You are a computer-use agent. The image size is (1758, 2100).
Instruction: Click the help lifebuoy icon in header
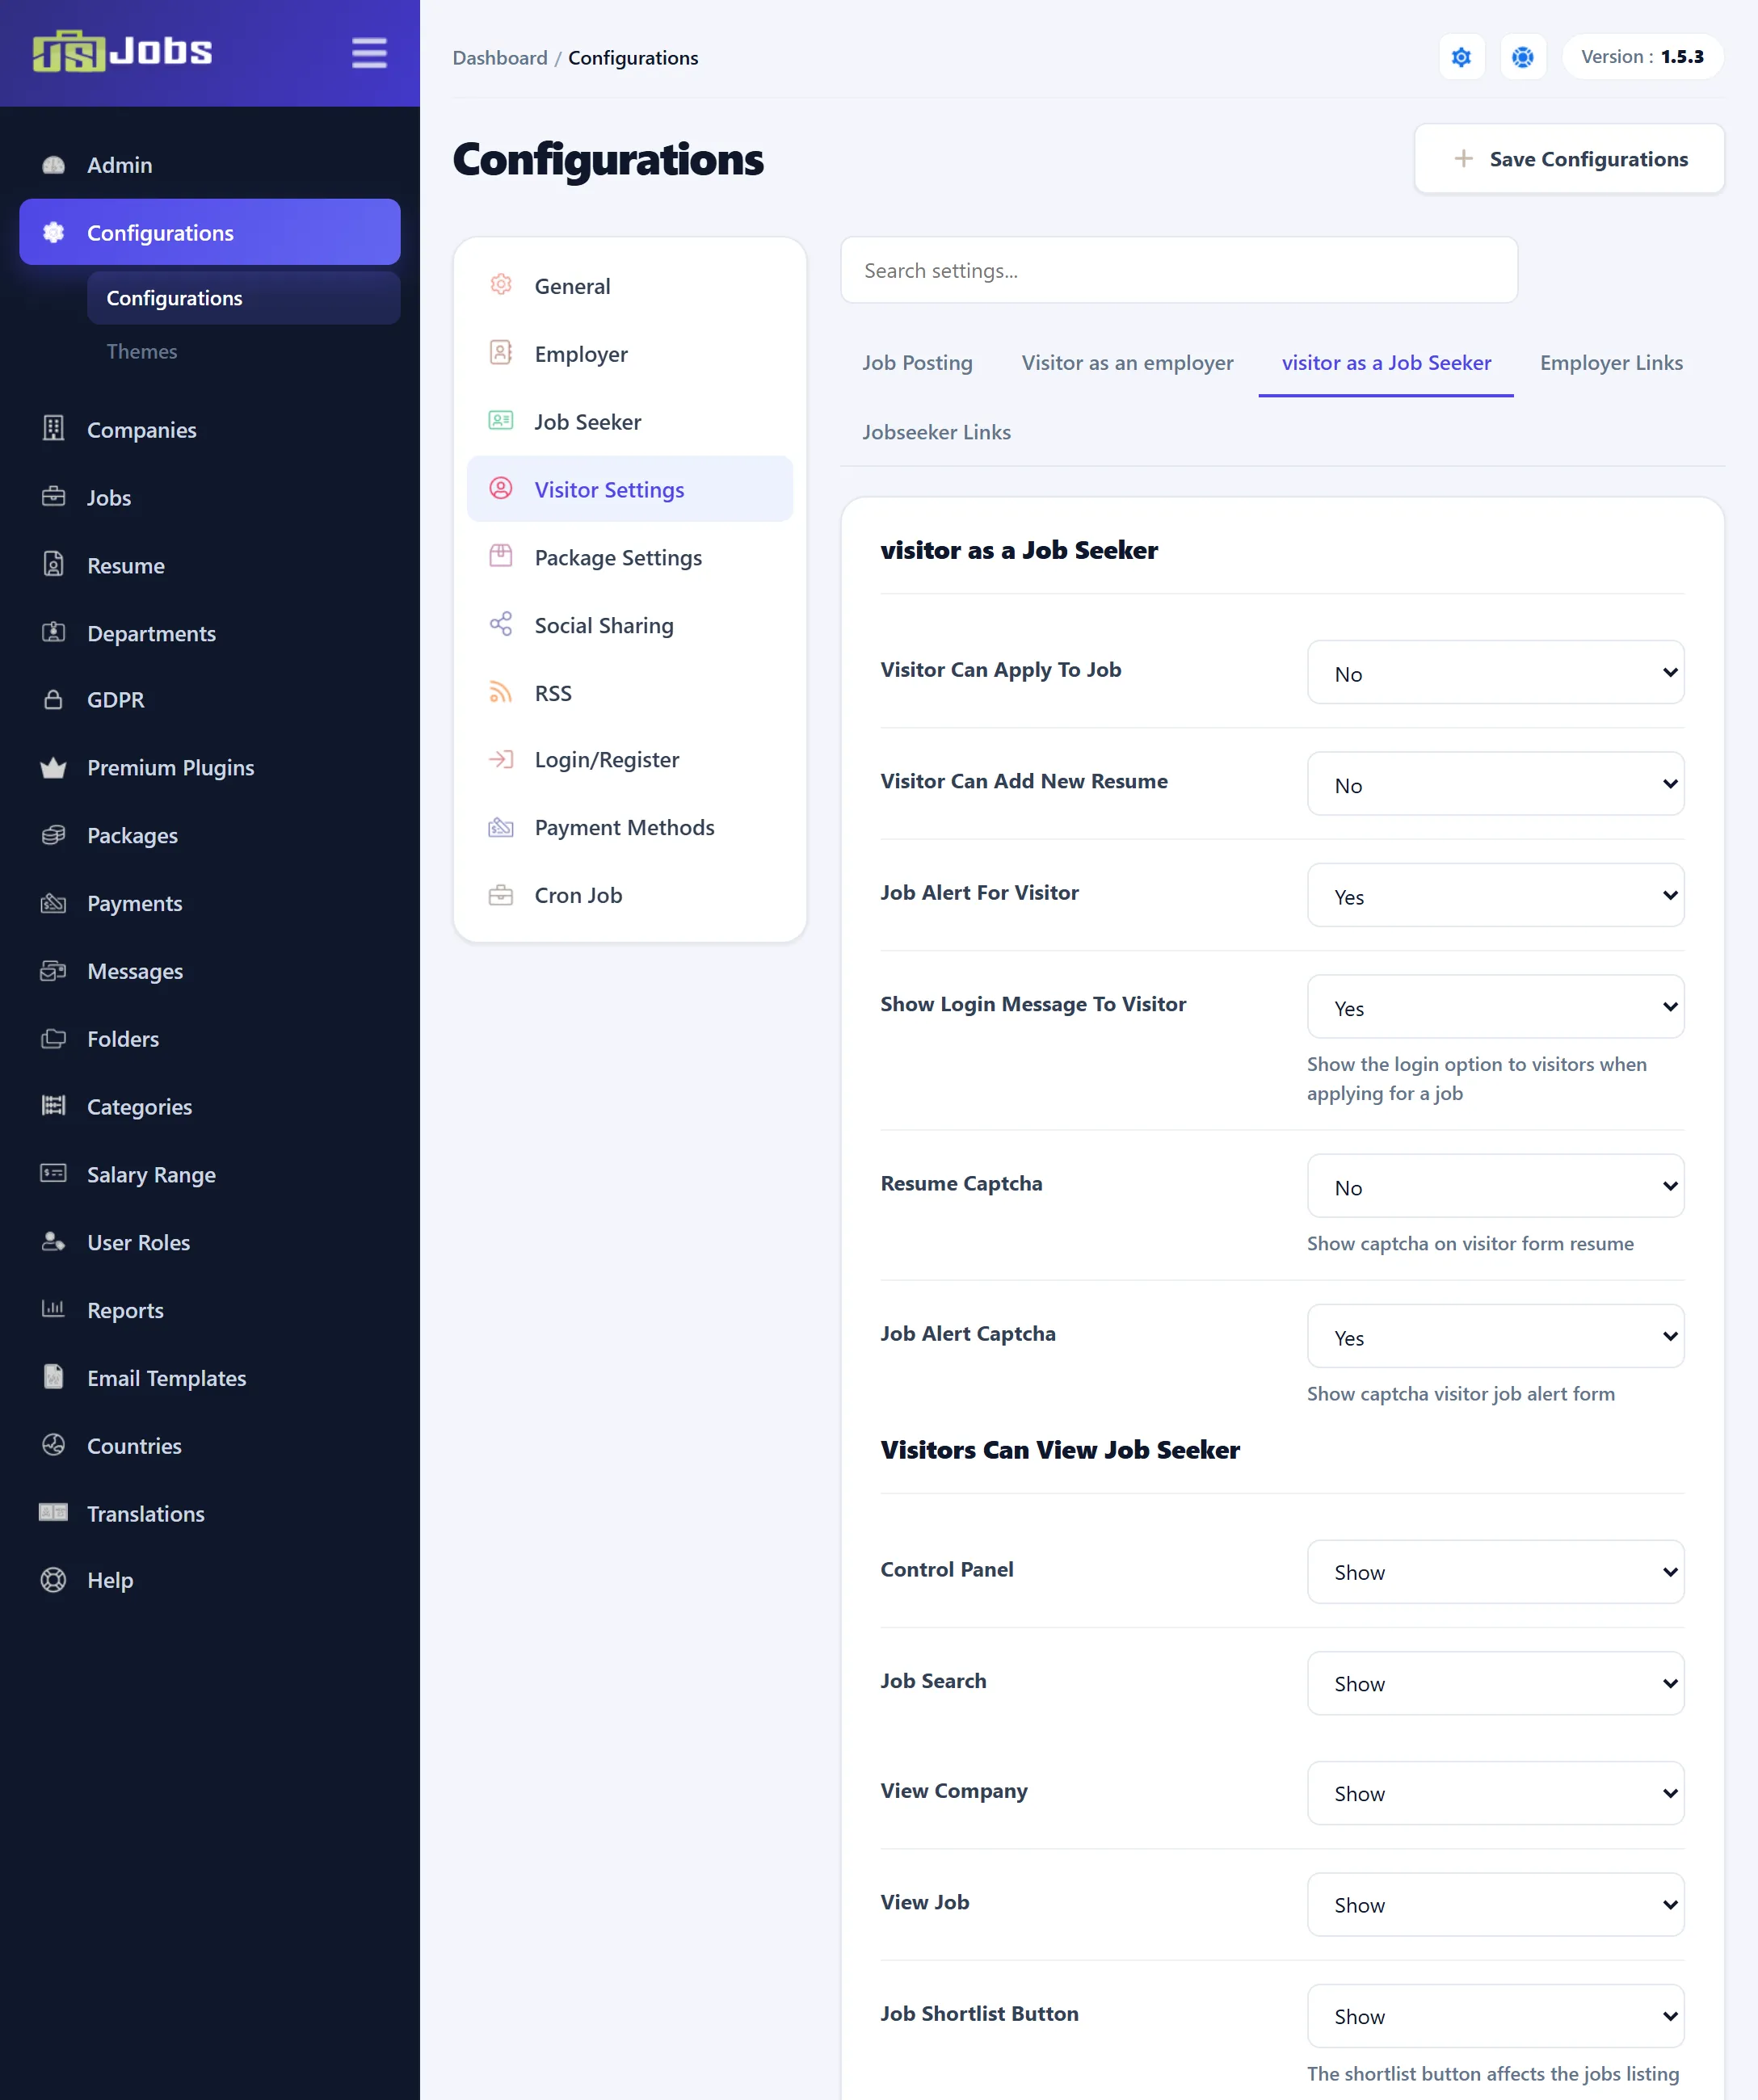click(x=1522, y=57)
